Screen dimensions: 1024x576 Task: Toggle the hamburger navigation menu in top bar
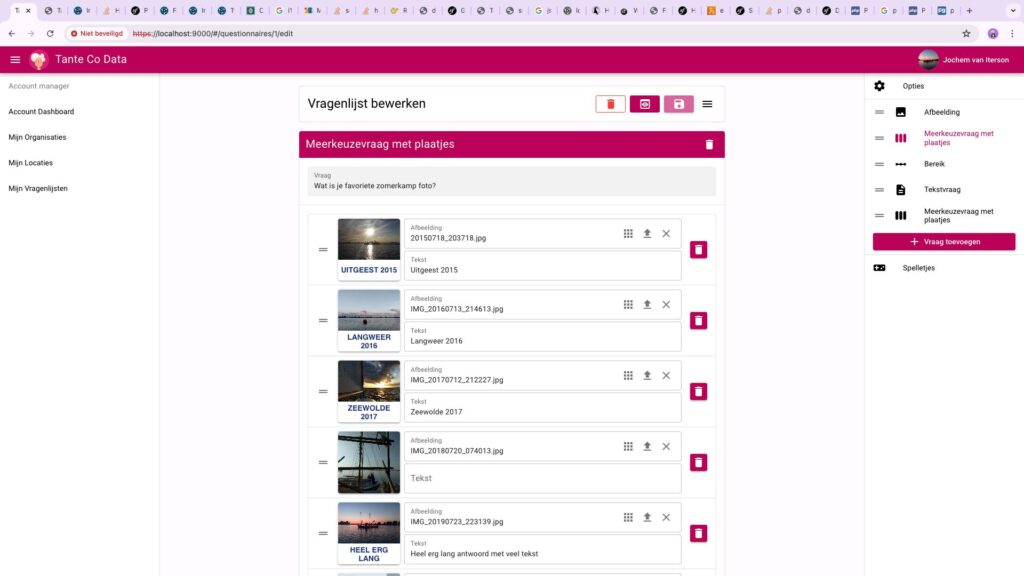coord(15,60)
